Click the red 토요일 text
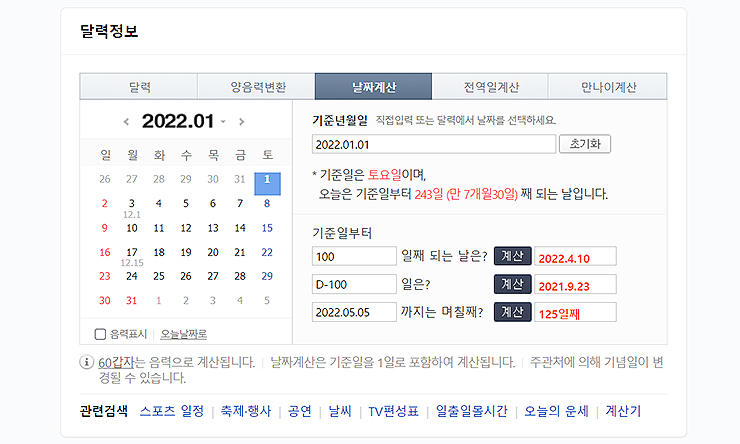This screenshot has height=444, width=740. point(384,175)
